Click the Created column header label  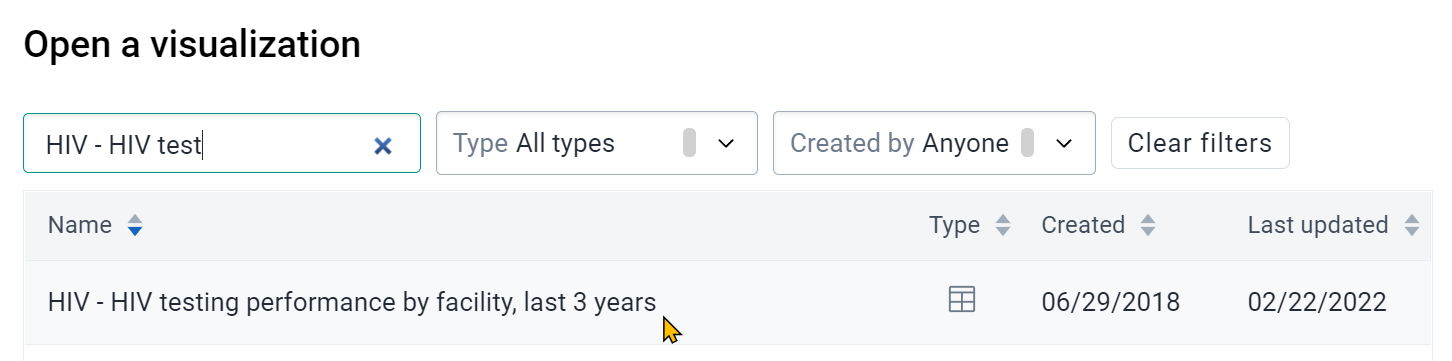tap(1083, 225)
